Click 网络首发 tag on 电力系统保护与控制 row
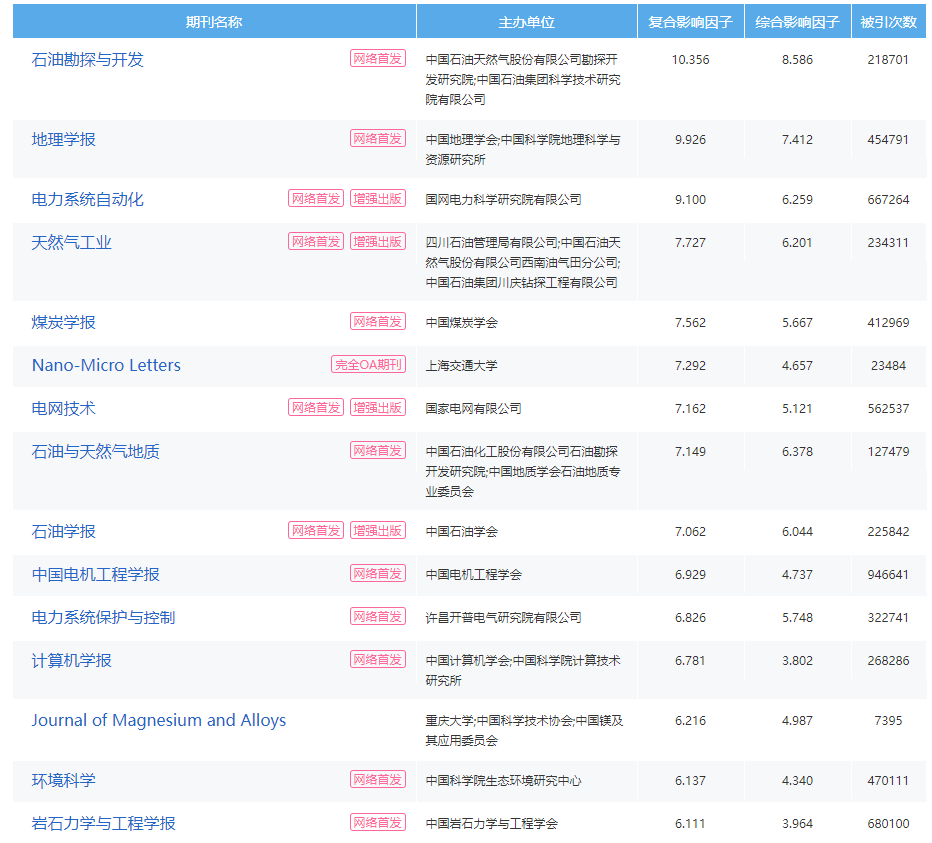The height and width of the screenshot is (843, 932). [378, 616]
